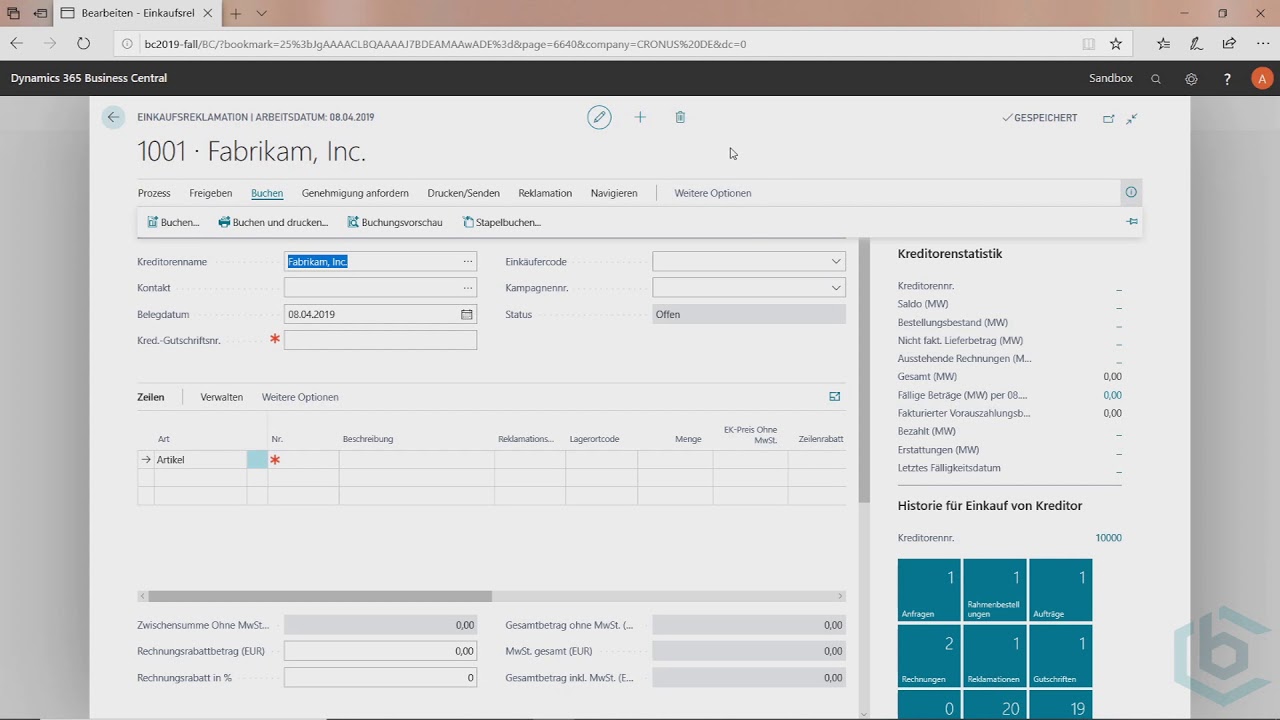Click the pencil edit icon
This screenshot has height=720, width=1280.
pos(599,117)
